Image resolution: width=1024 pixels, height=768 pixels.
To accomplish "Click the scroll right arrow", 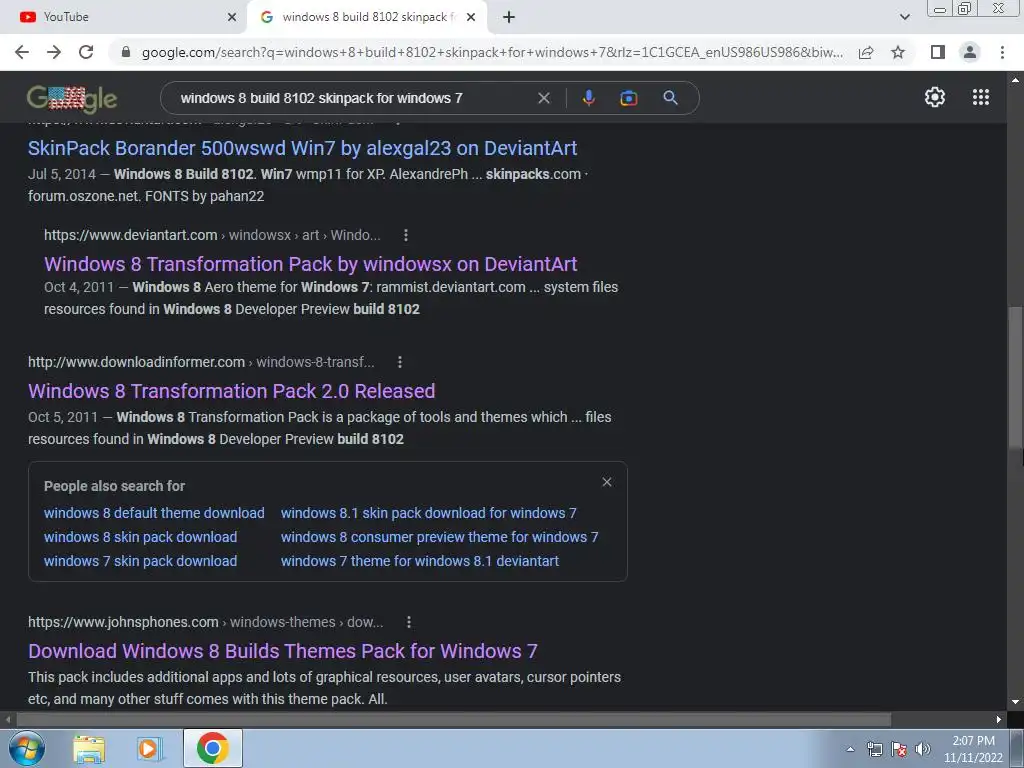I will pos(999,720).
